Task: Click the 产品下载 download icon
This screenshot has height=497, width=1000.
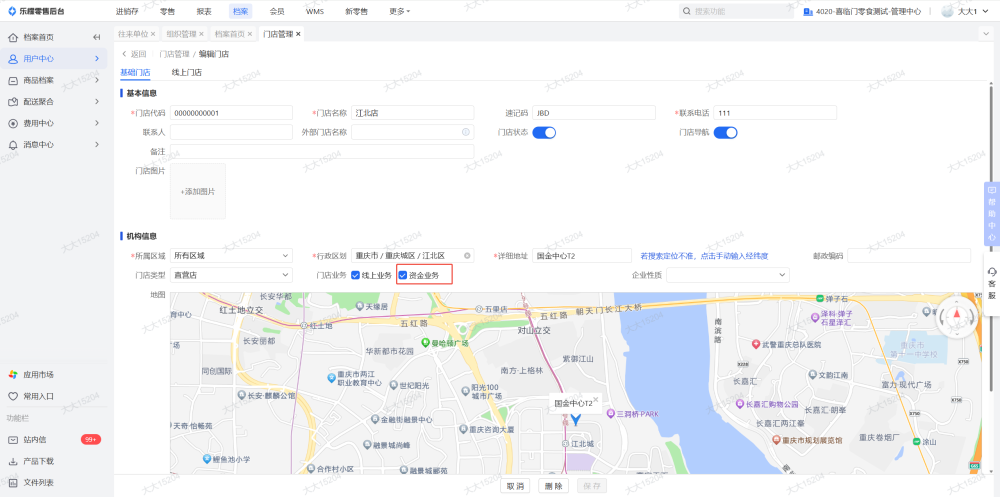Action: pyautogui.click(x=13, y=461)
